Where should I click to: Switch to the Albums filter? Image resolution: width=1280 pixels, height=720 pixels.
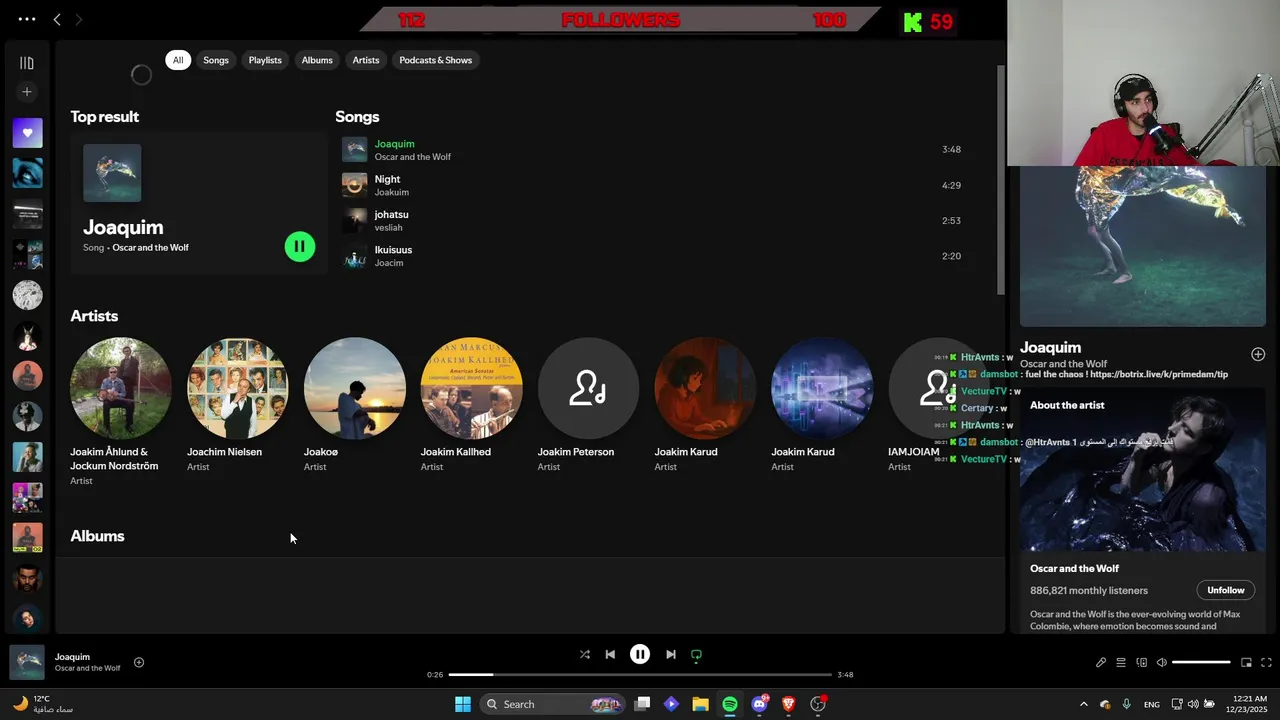tap(317, 60)
